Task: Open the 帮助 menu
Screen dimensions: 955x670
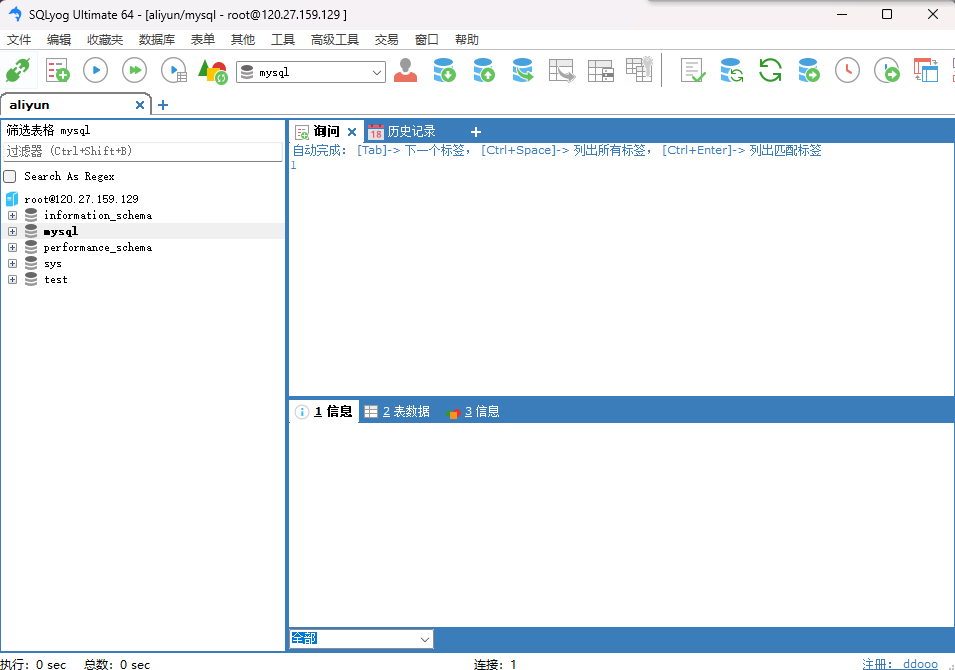Action: coord(467,40)
